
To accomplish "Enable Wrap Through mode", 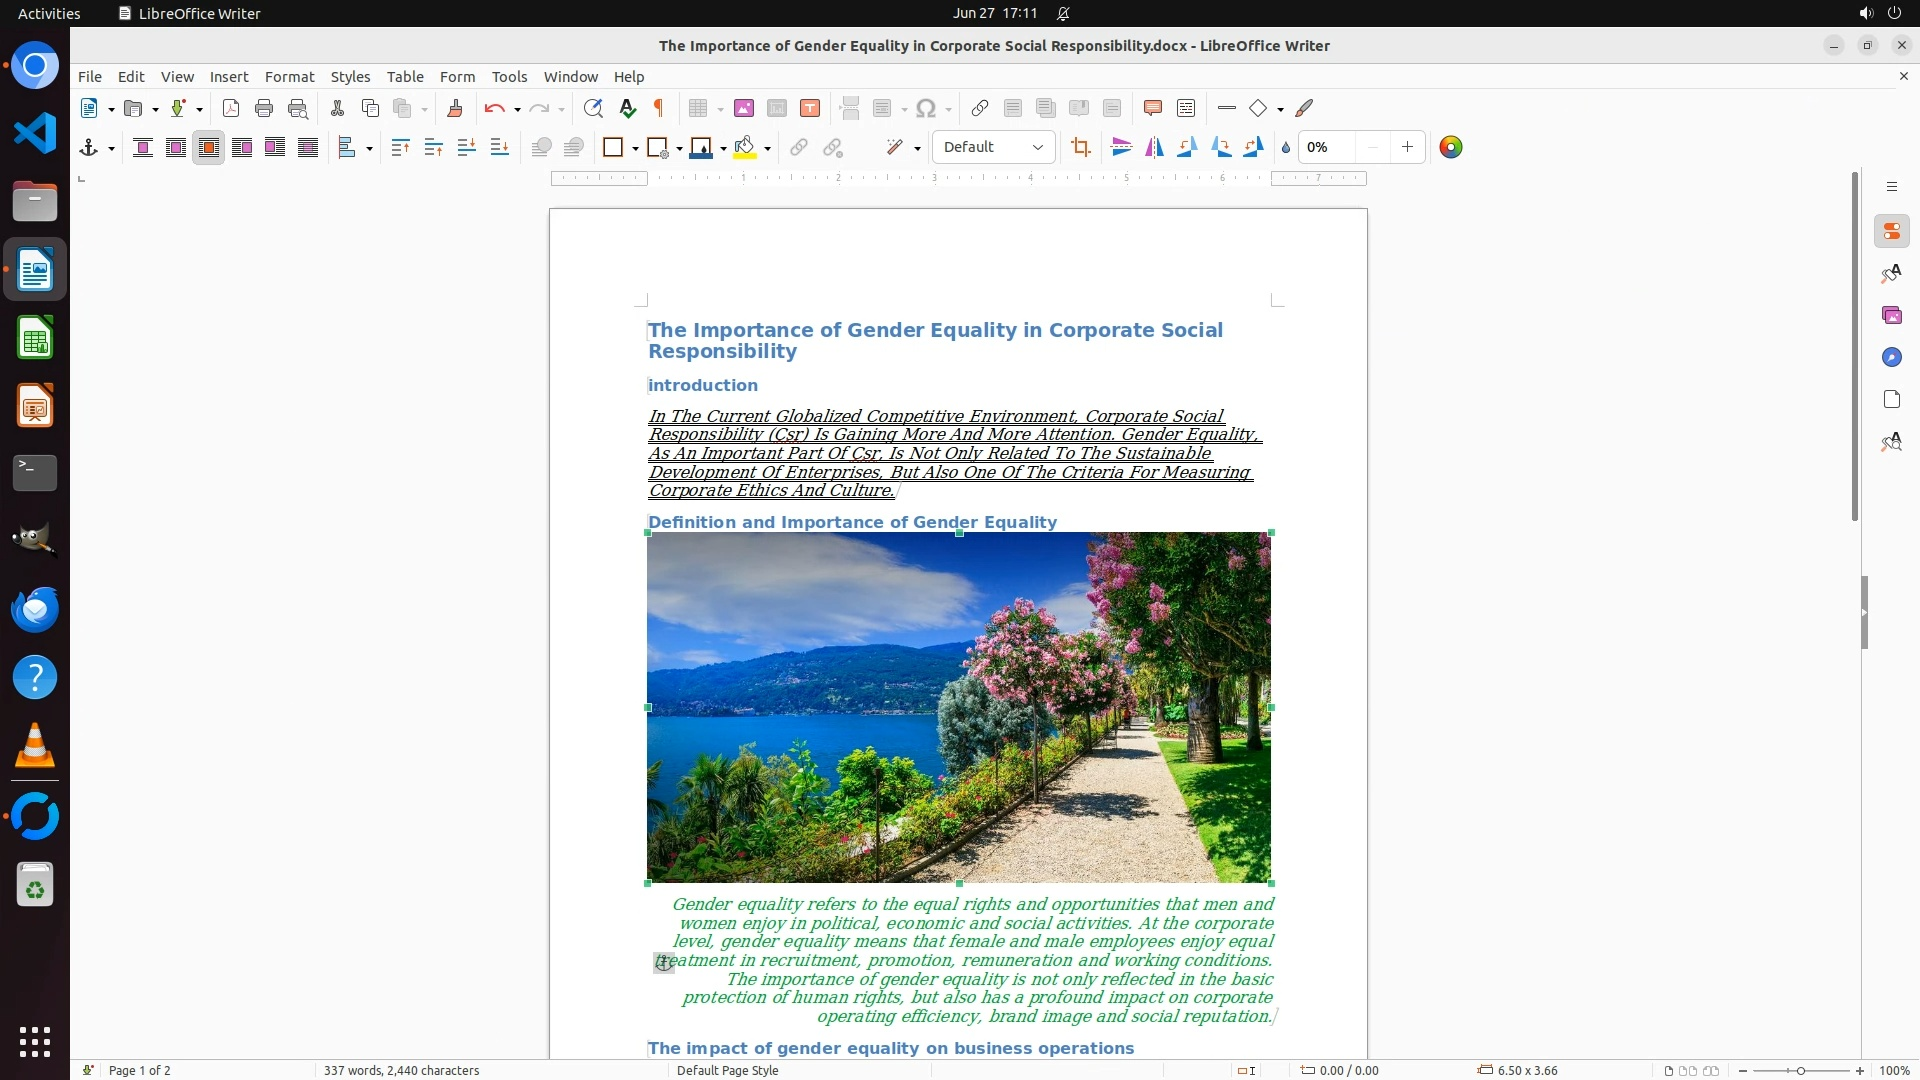I will 308,148.
